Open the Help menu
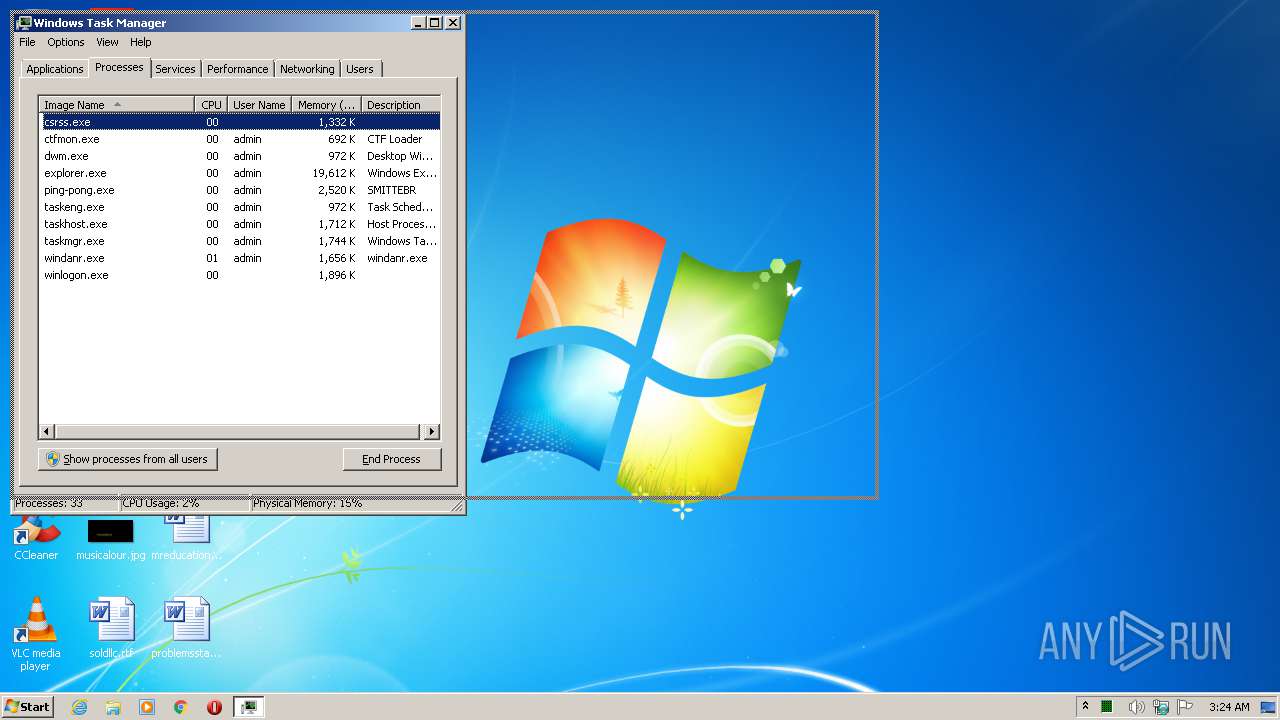The height and width of the screenshot is (720, 1280). click(x=141, y=42)
